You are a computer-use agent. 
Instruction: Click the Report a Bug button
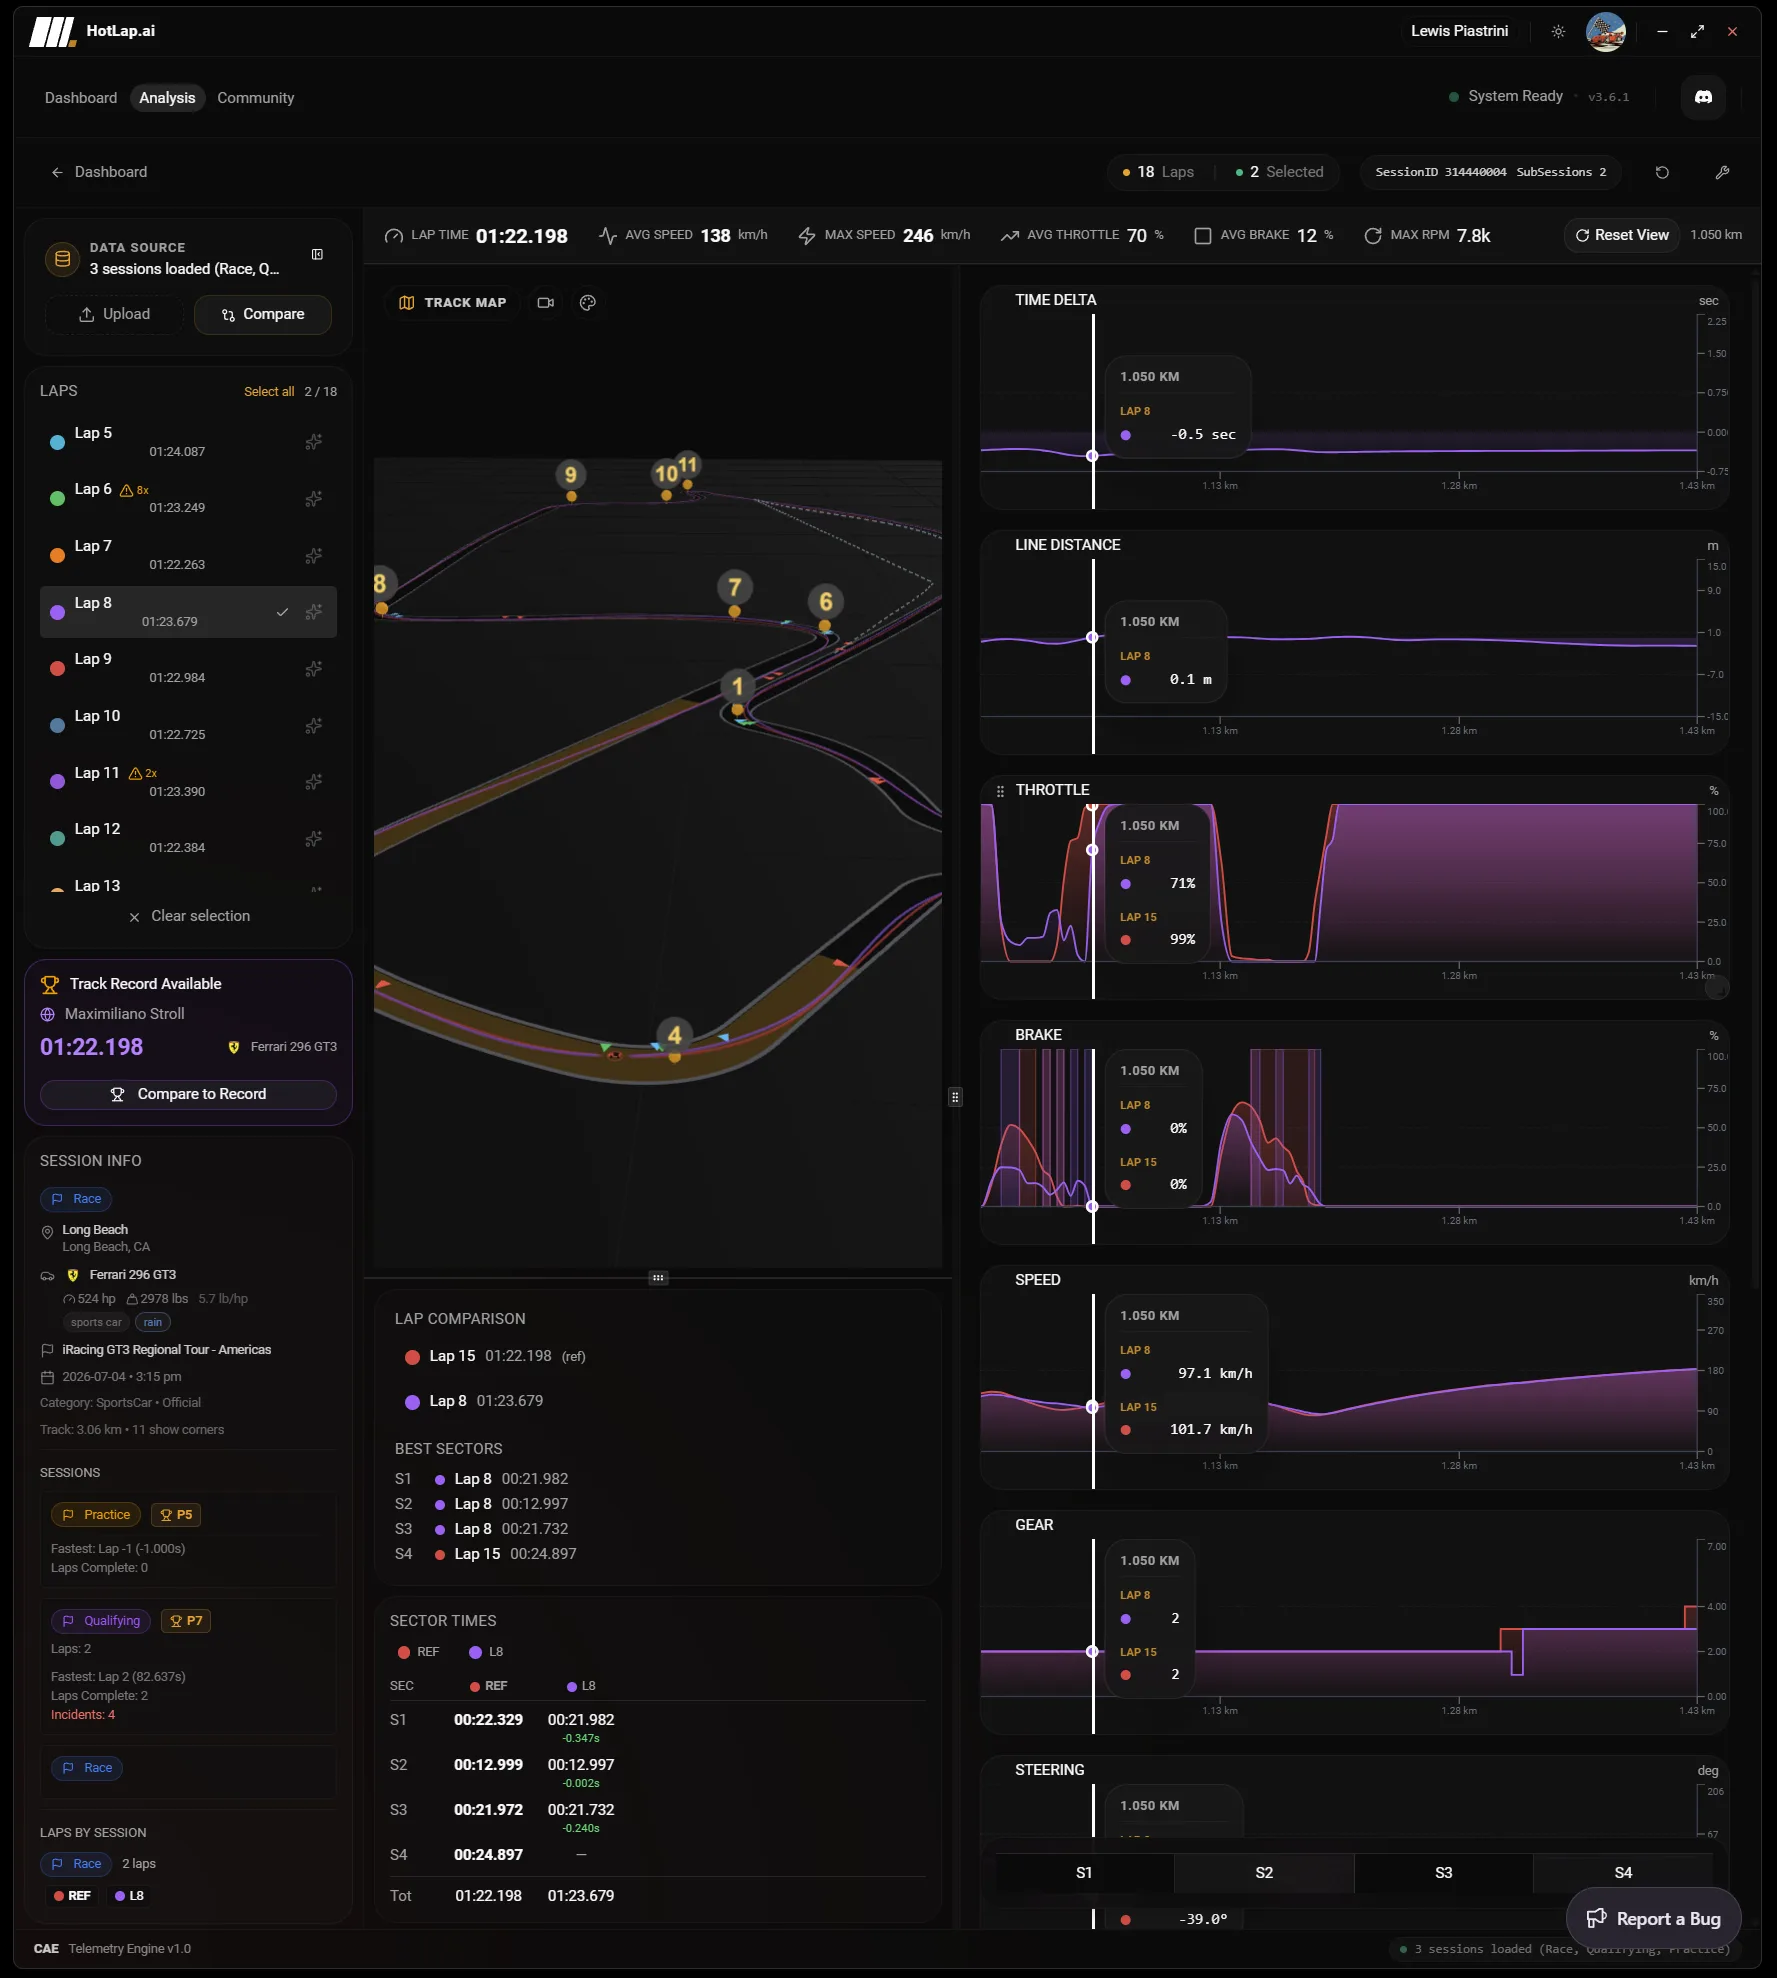[1654, 1920]
